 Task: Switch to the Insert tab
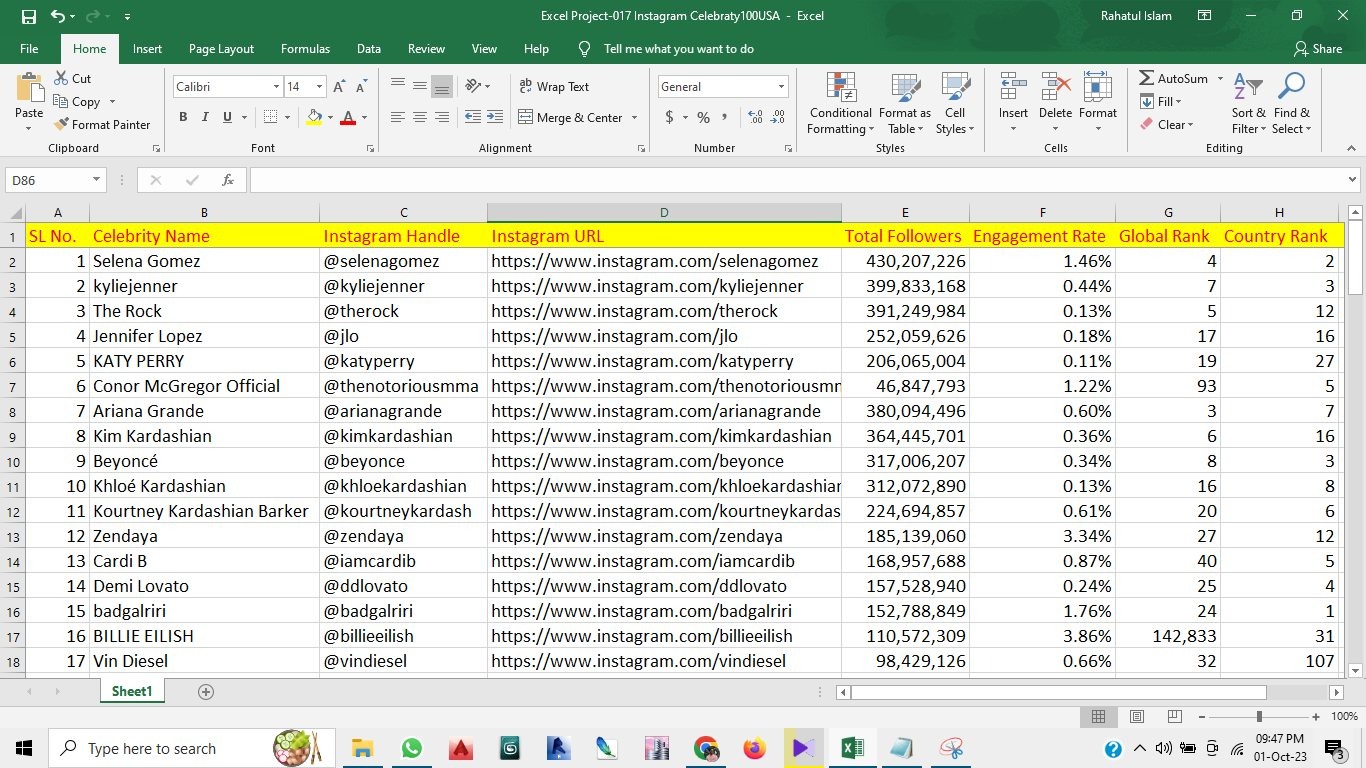(147, 49)
